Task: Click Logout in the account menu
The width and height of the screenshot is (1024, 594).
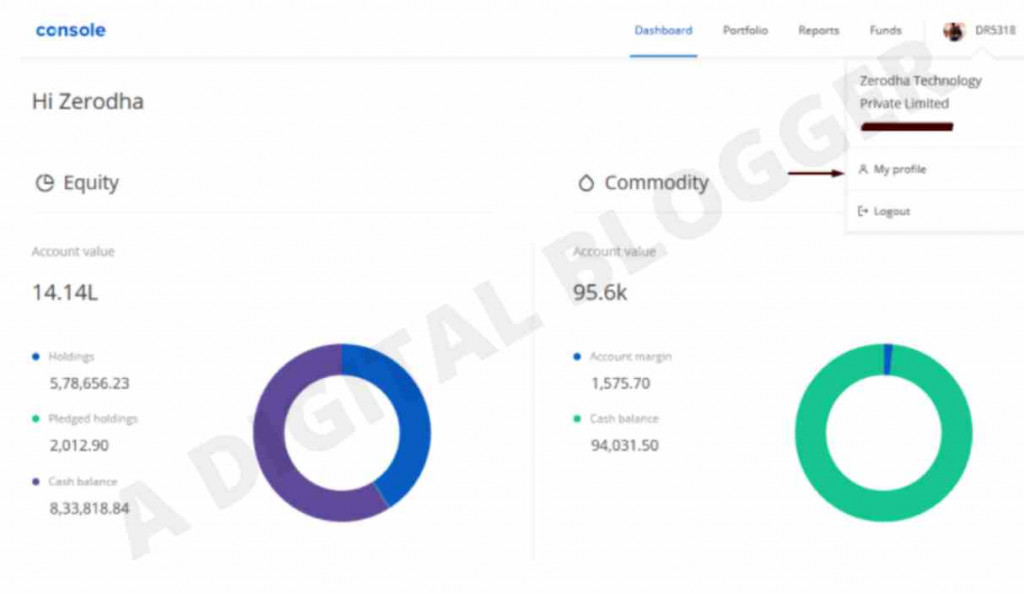Action: [893, 211]
